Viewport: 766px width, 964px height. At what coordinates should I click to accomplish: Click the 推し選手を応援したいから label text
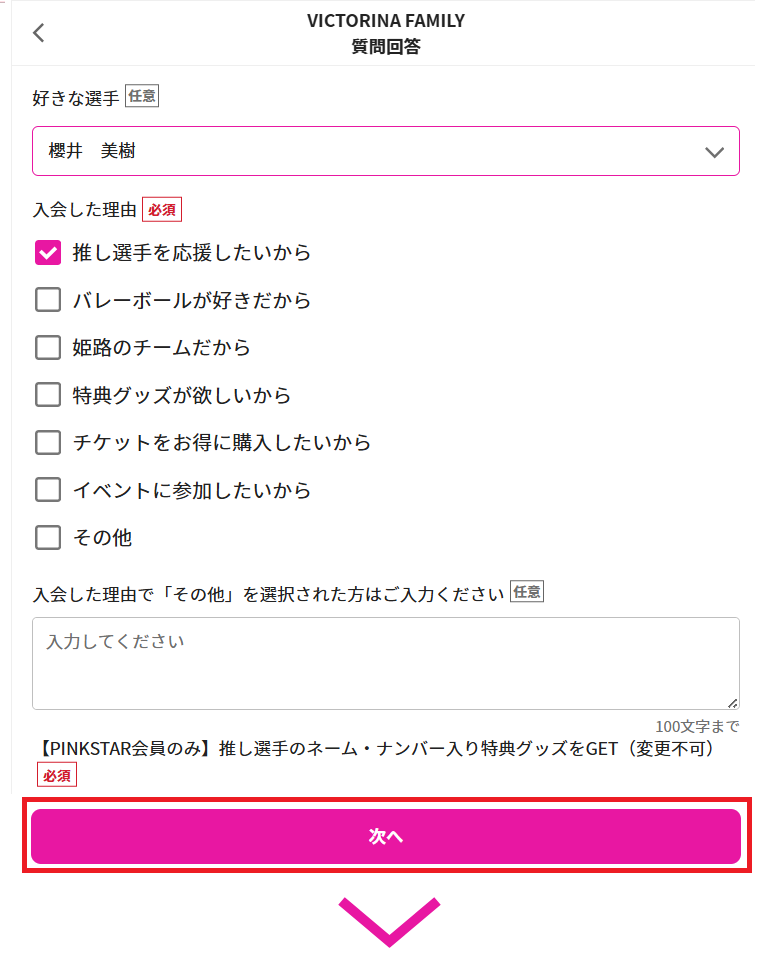(x=192, y=253)
